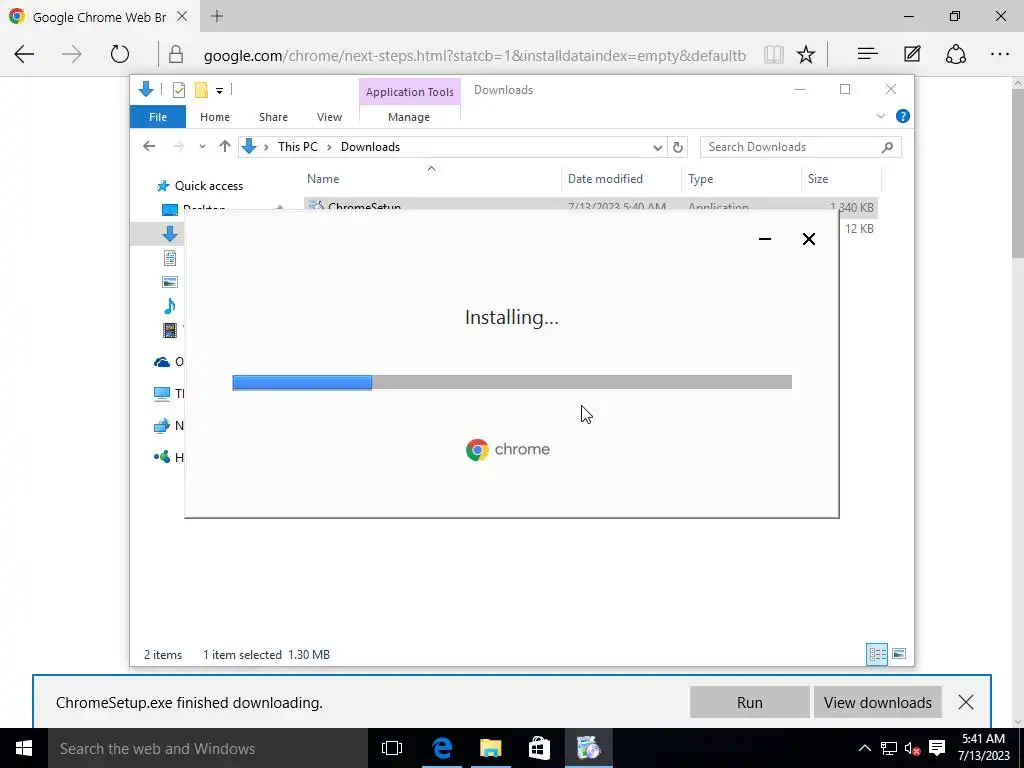1024x768 pixels.
Task: Select the Application Tools tab header
Action: [409, 92]
